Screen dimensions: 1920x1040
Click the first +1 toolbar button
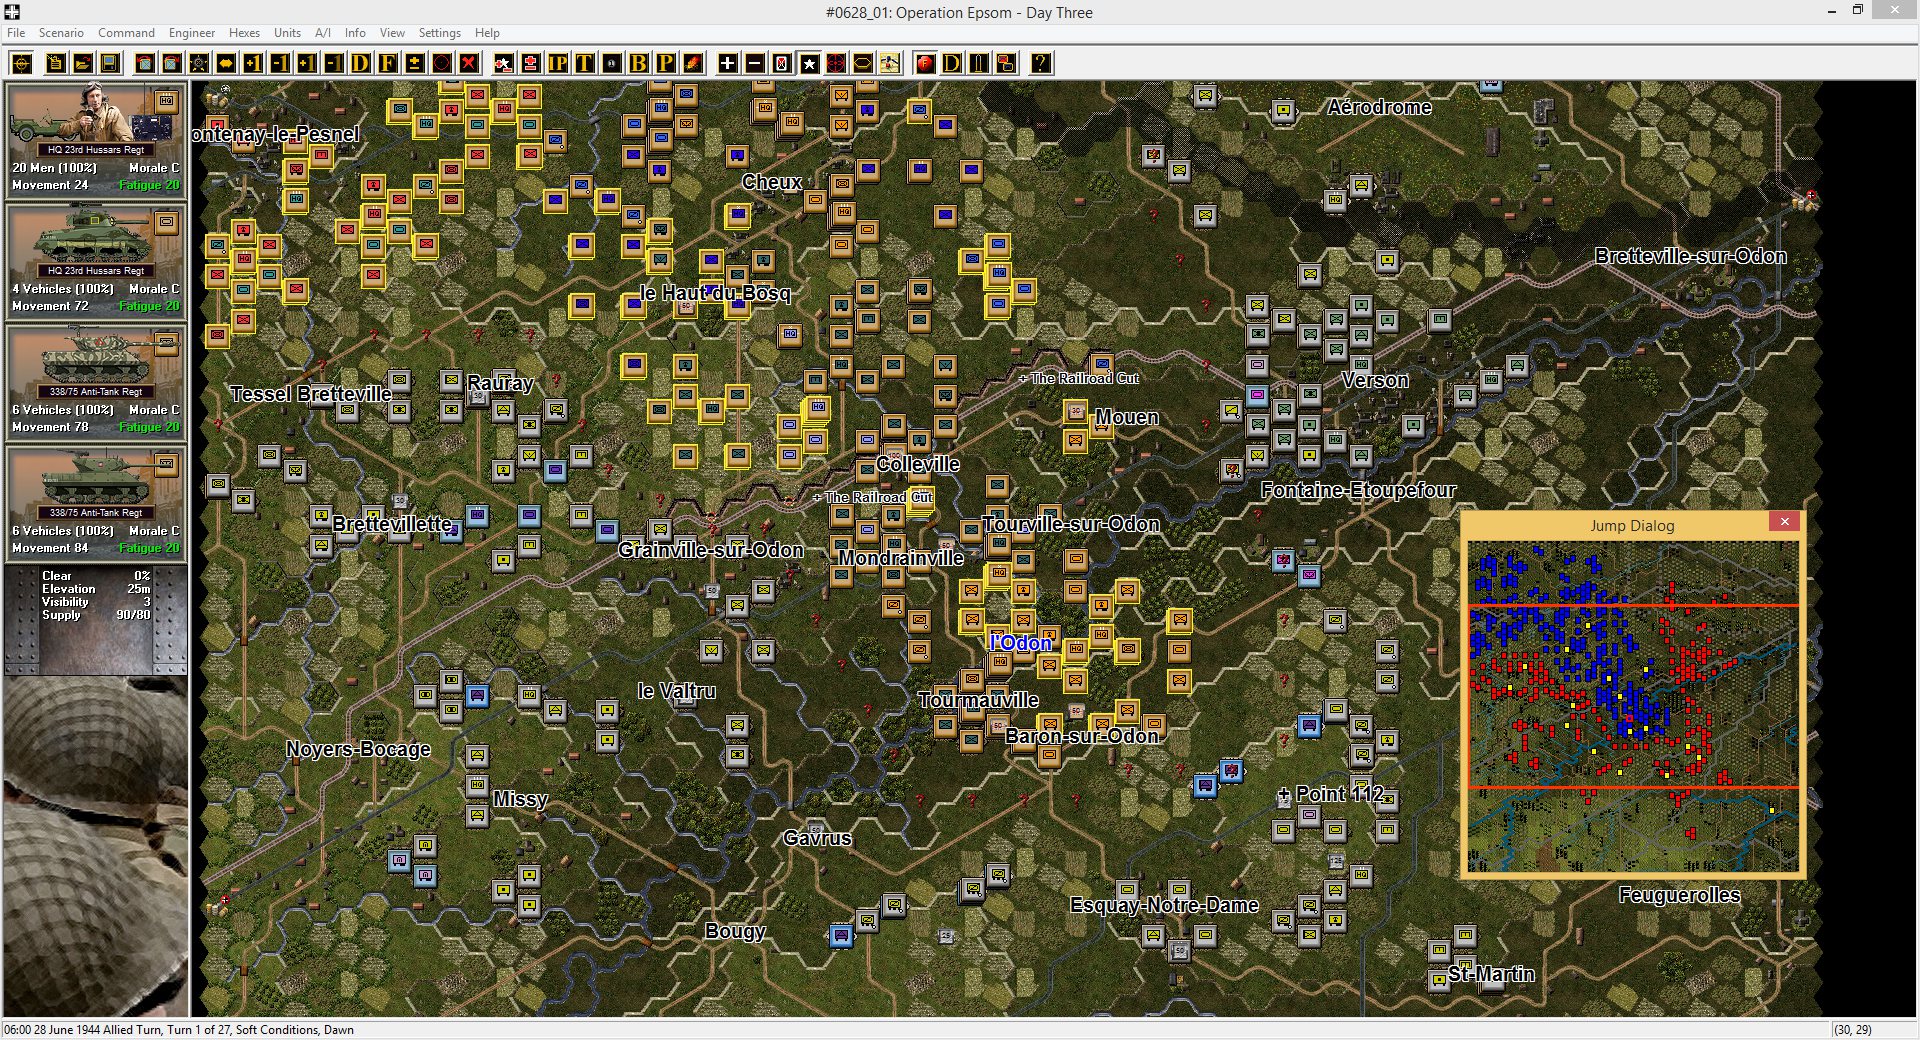click(253, 64)
